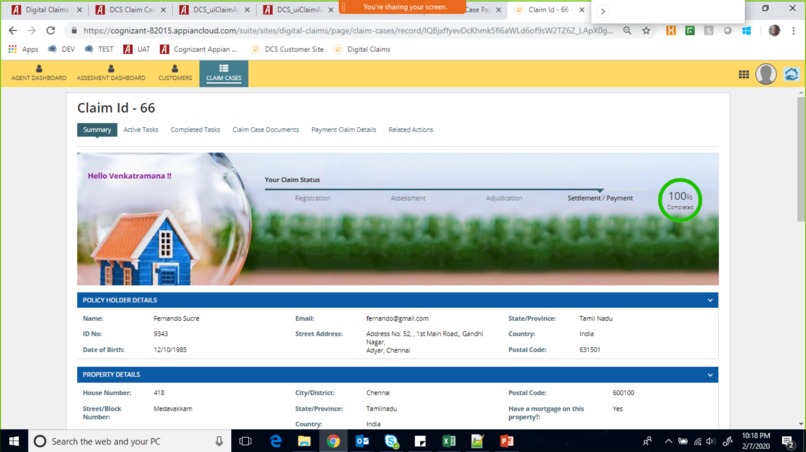Open Outlook from the taskbar

click(x=362, y=441)
